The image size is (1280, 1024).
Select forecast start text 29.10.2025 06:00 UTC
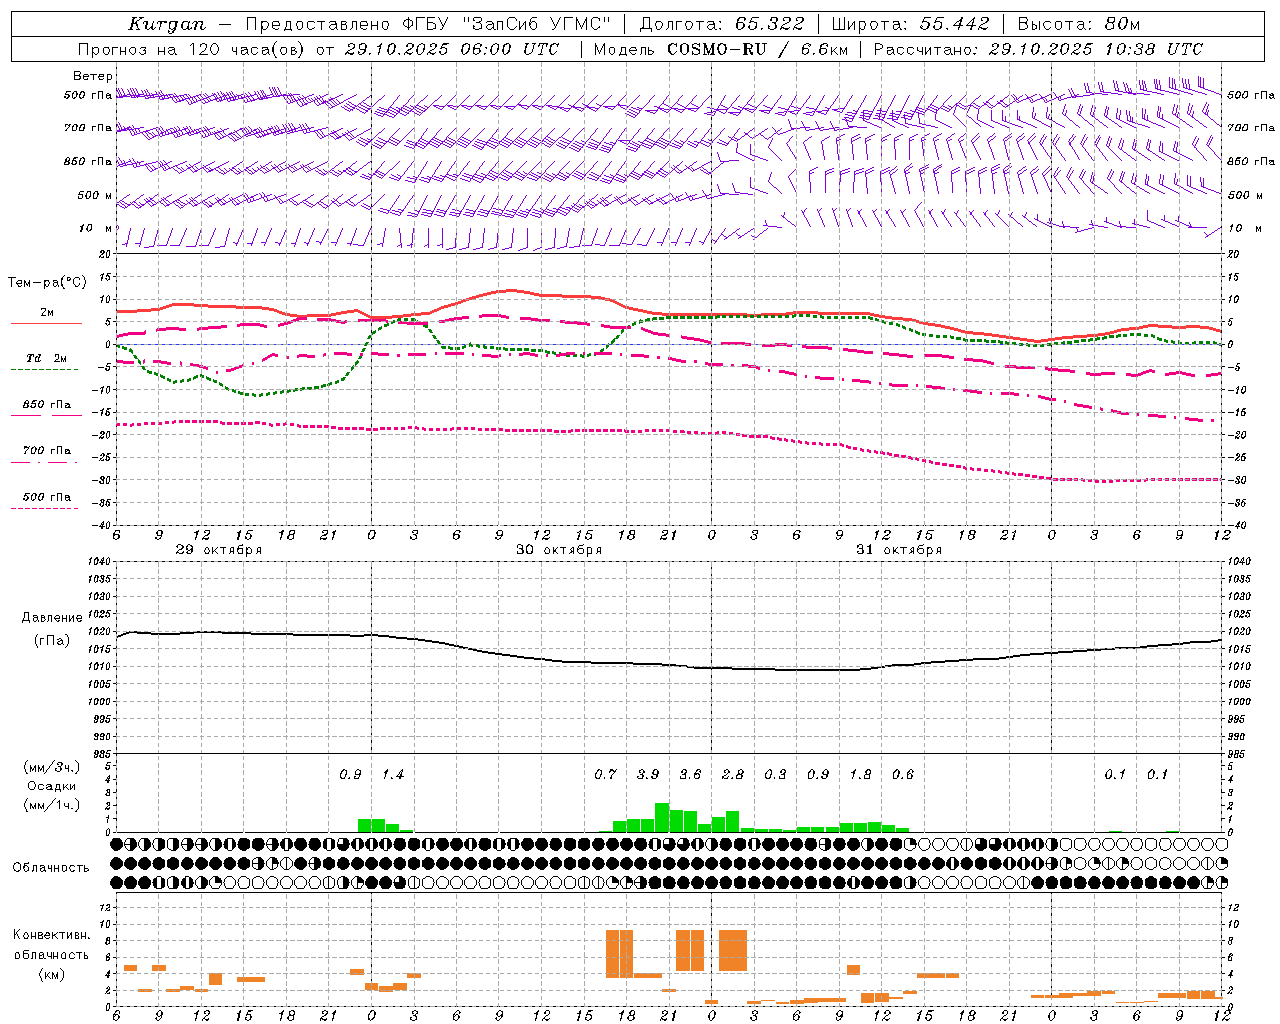(x=452, y=49)
